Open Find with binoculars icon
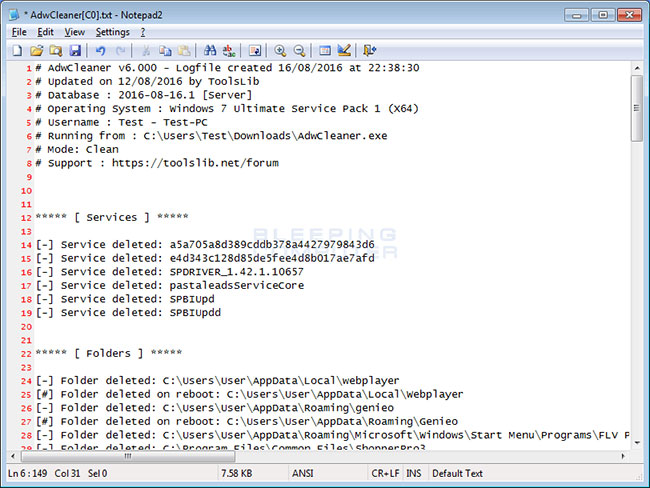This screenshot has width=650, height=488. [210, 51]
